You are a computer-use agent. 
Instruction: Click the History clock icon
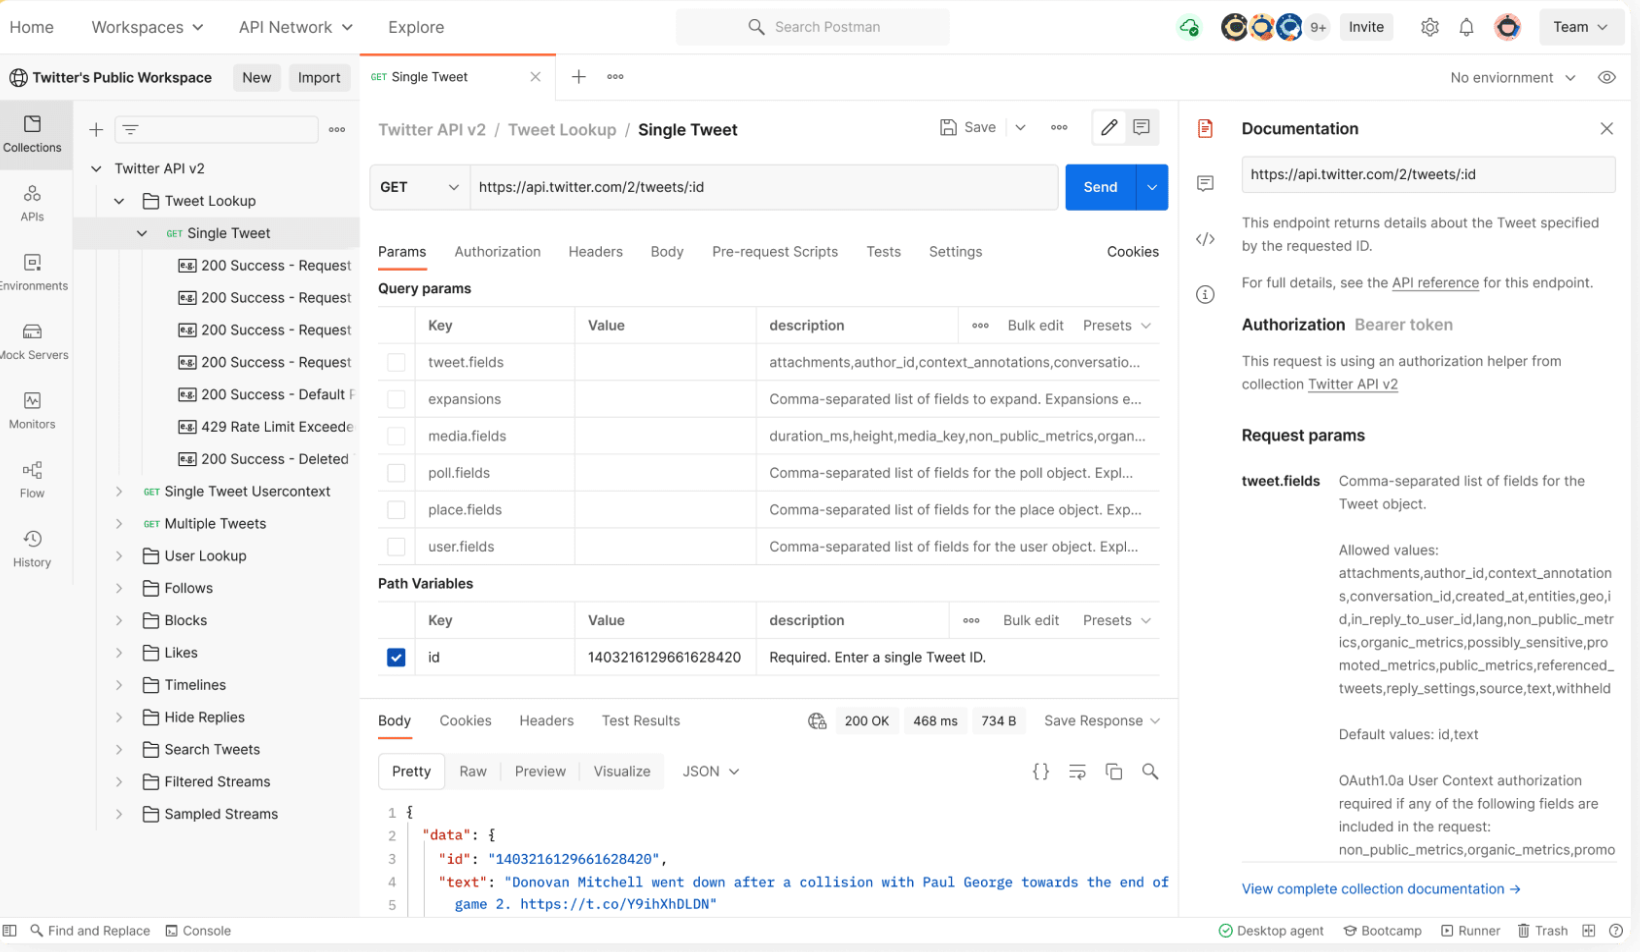pos(32,539)
